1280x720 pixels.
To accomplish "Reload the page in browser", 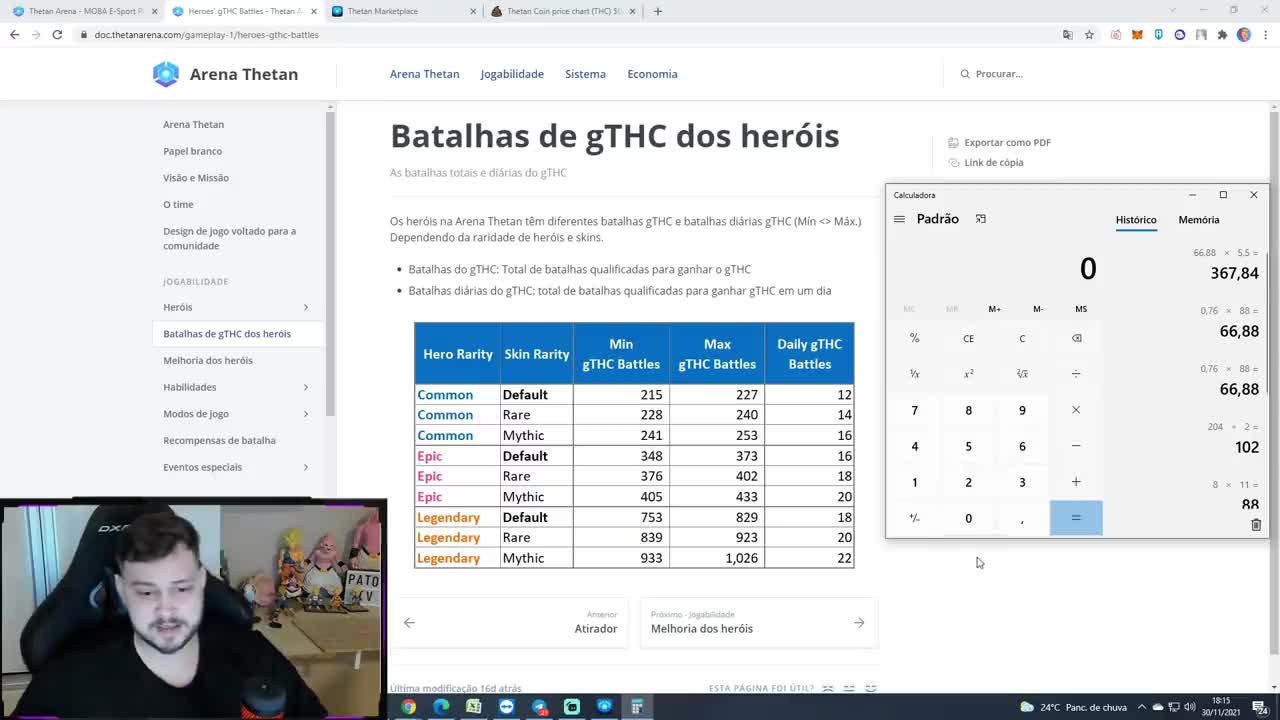I will click(57, 35).
